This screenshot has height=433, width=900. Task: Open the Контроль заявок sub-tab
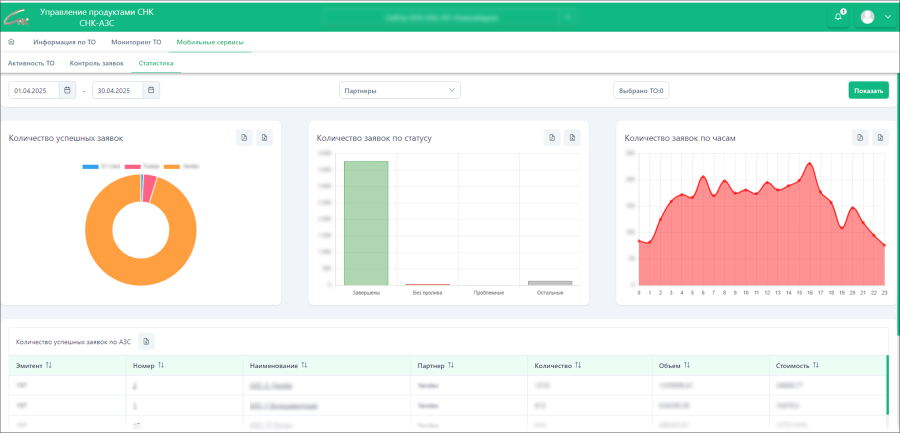(97, 63)
